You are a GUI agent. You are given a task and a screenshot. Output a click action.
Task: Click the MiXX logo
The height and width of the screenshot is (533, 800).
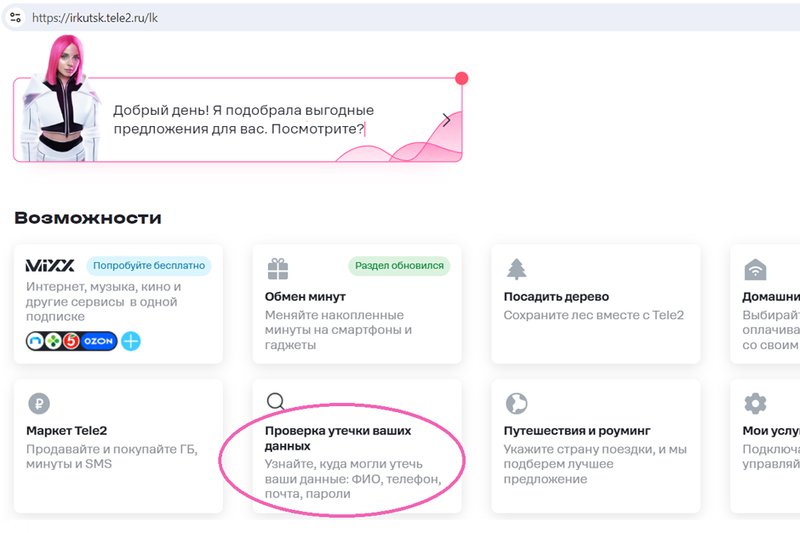(x=50, y=266)
